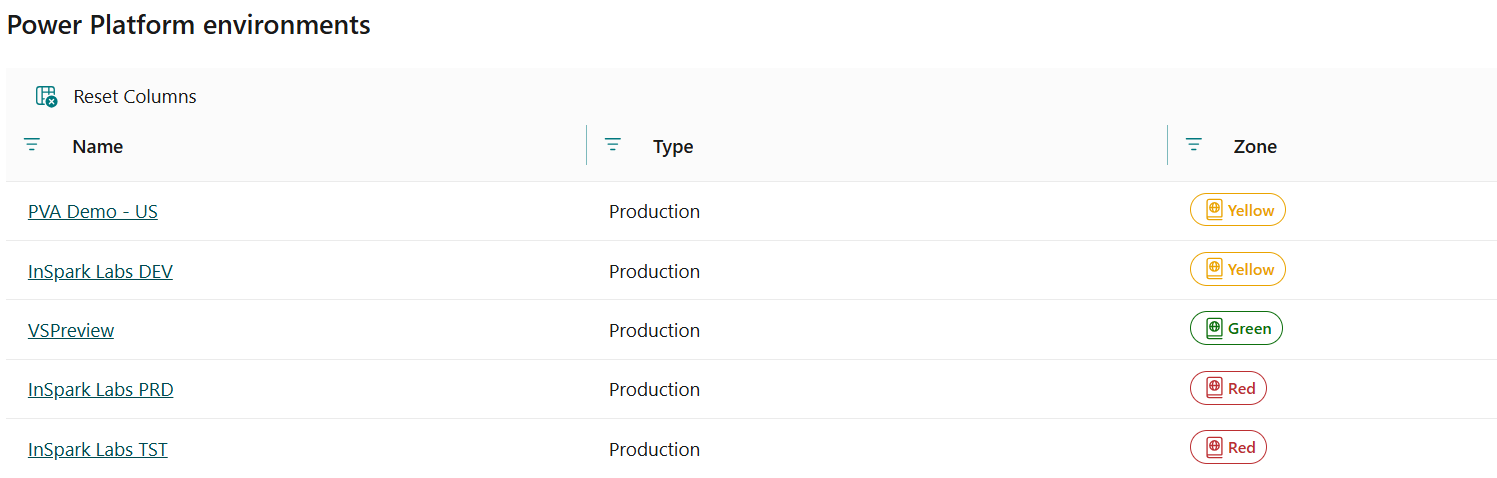Open the InSpark Labs PRD environment link

(101, 389)
